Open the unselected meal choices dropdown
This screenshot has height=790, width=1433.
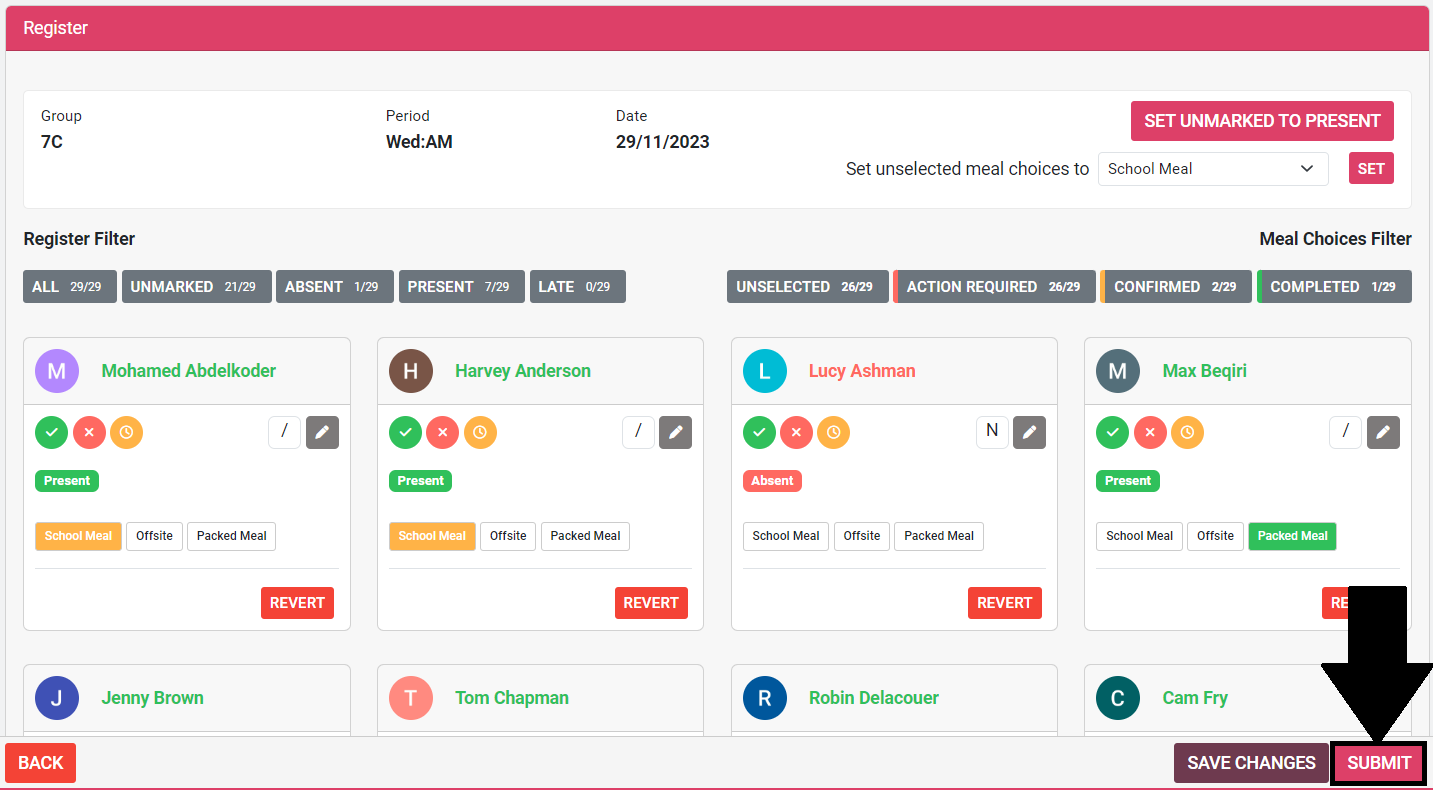[x=1212, y=169]
